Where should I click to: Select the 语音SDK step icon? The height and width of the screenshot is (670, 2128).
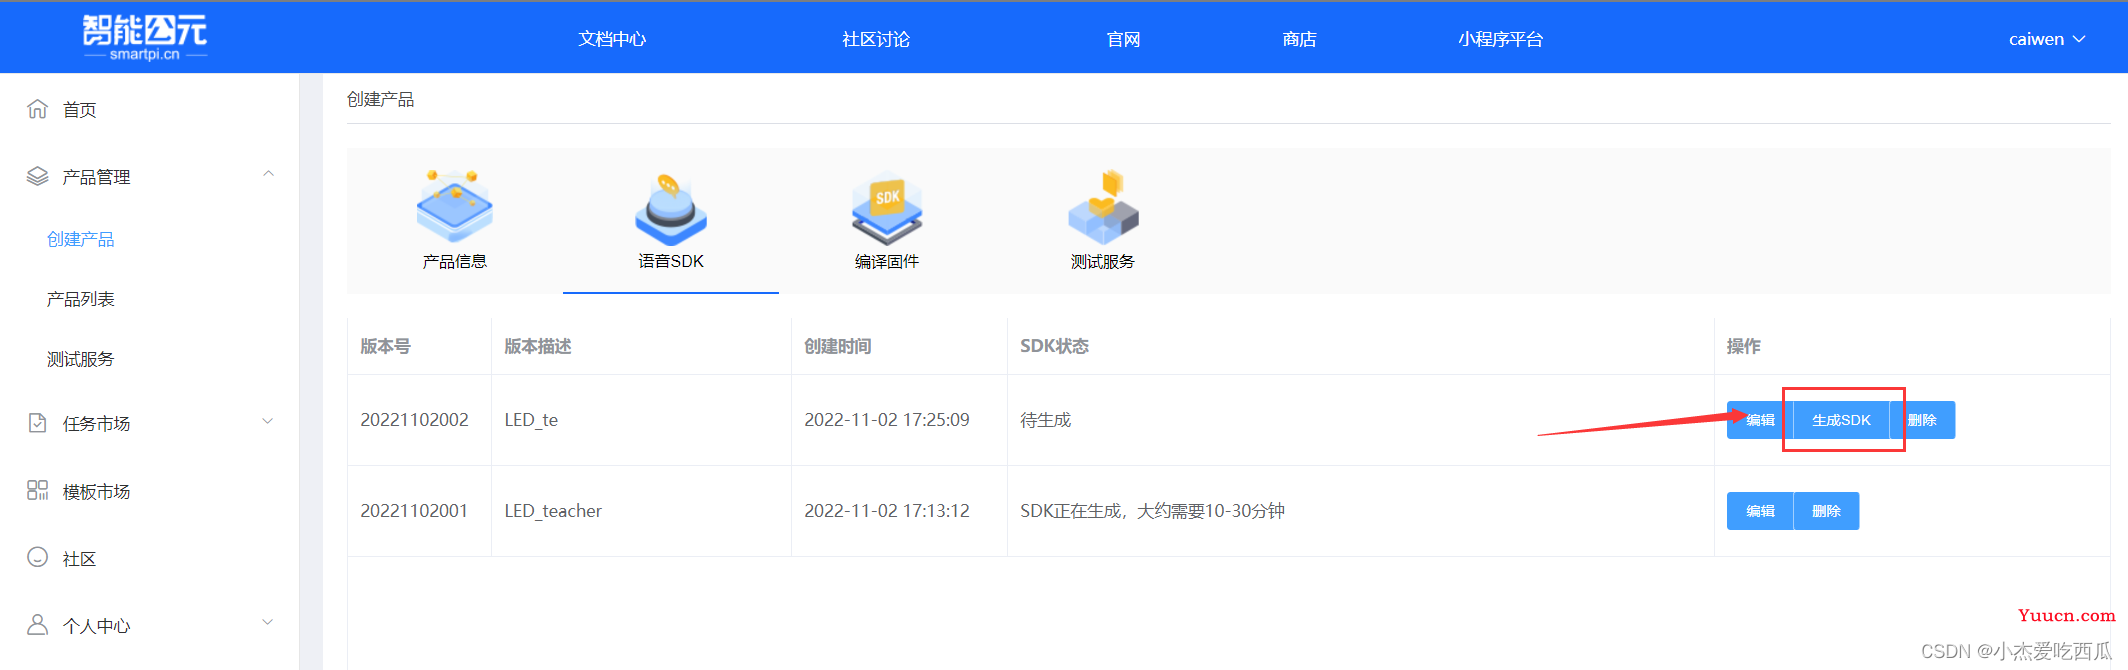(x=670, y=208)
